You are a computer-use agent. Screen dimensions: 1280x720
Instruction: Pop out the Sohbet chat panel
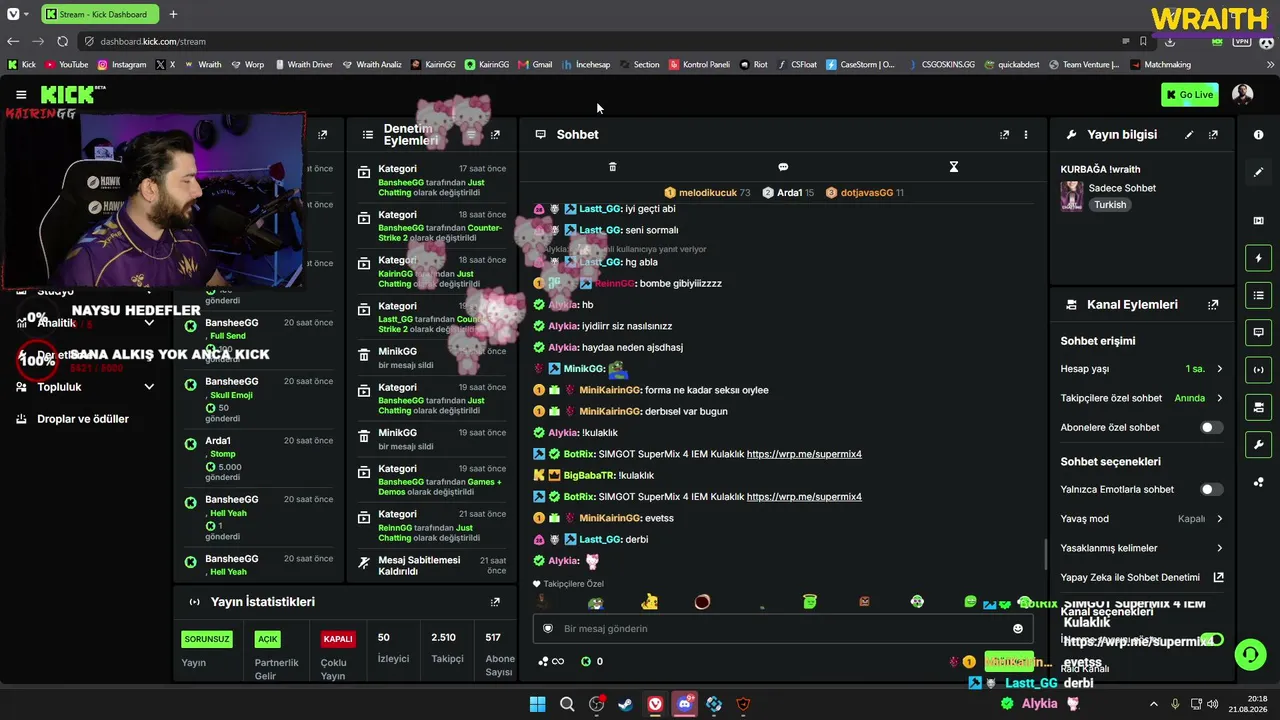pyautogui.click(x=1004, y=135)
